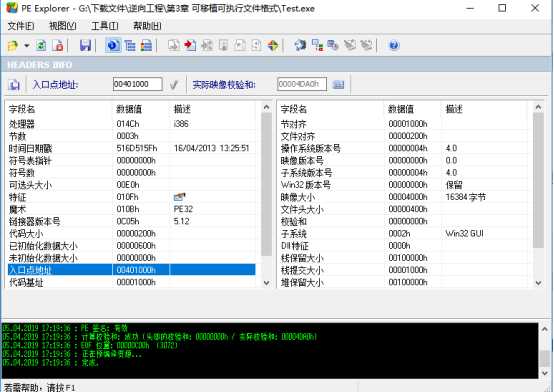
Task: Select the 代码大小 row
Action: click(x=131, y=234)
